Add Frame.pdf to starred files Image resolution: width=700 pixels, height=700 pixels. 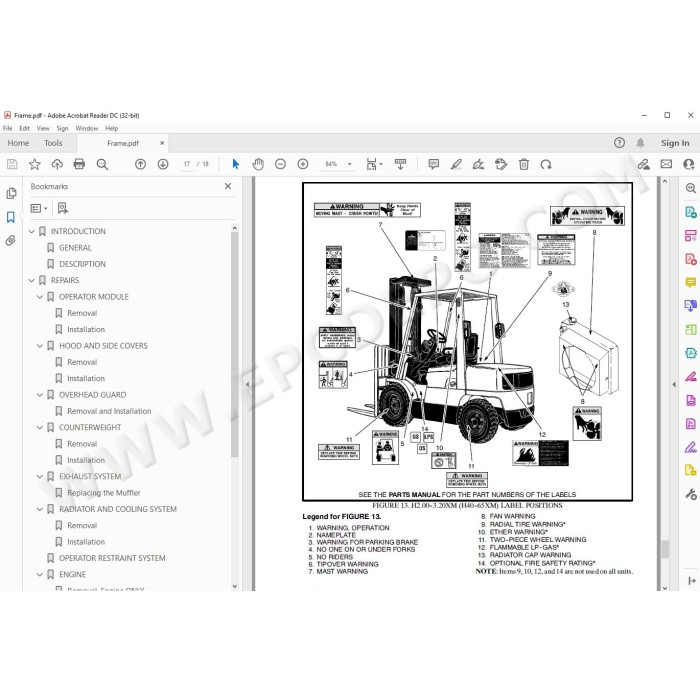click(34, 164)
